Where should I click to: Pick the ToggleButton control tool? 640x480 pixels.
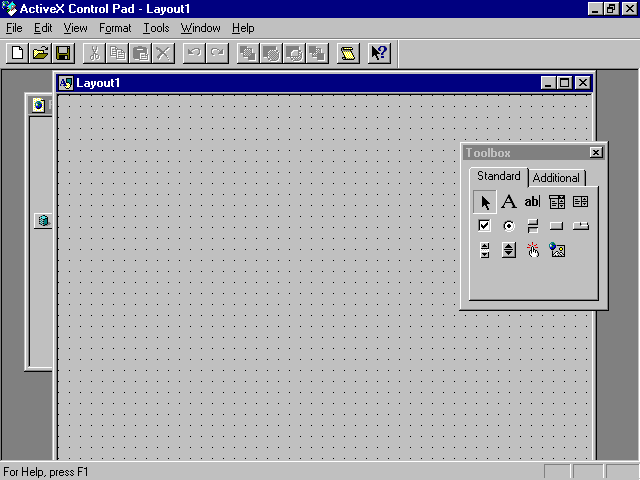click(x=532, y=226)
